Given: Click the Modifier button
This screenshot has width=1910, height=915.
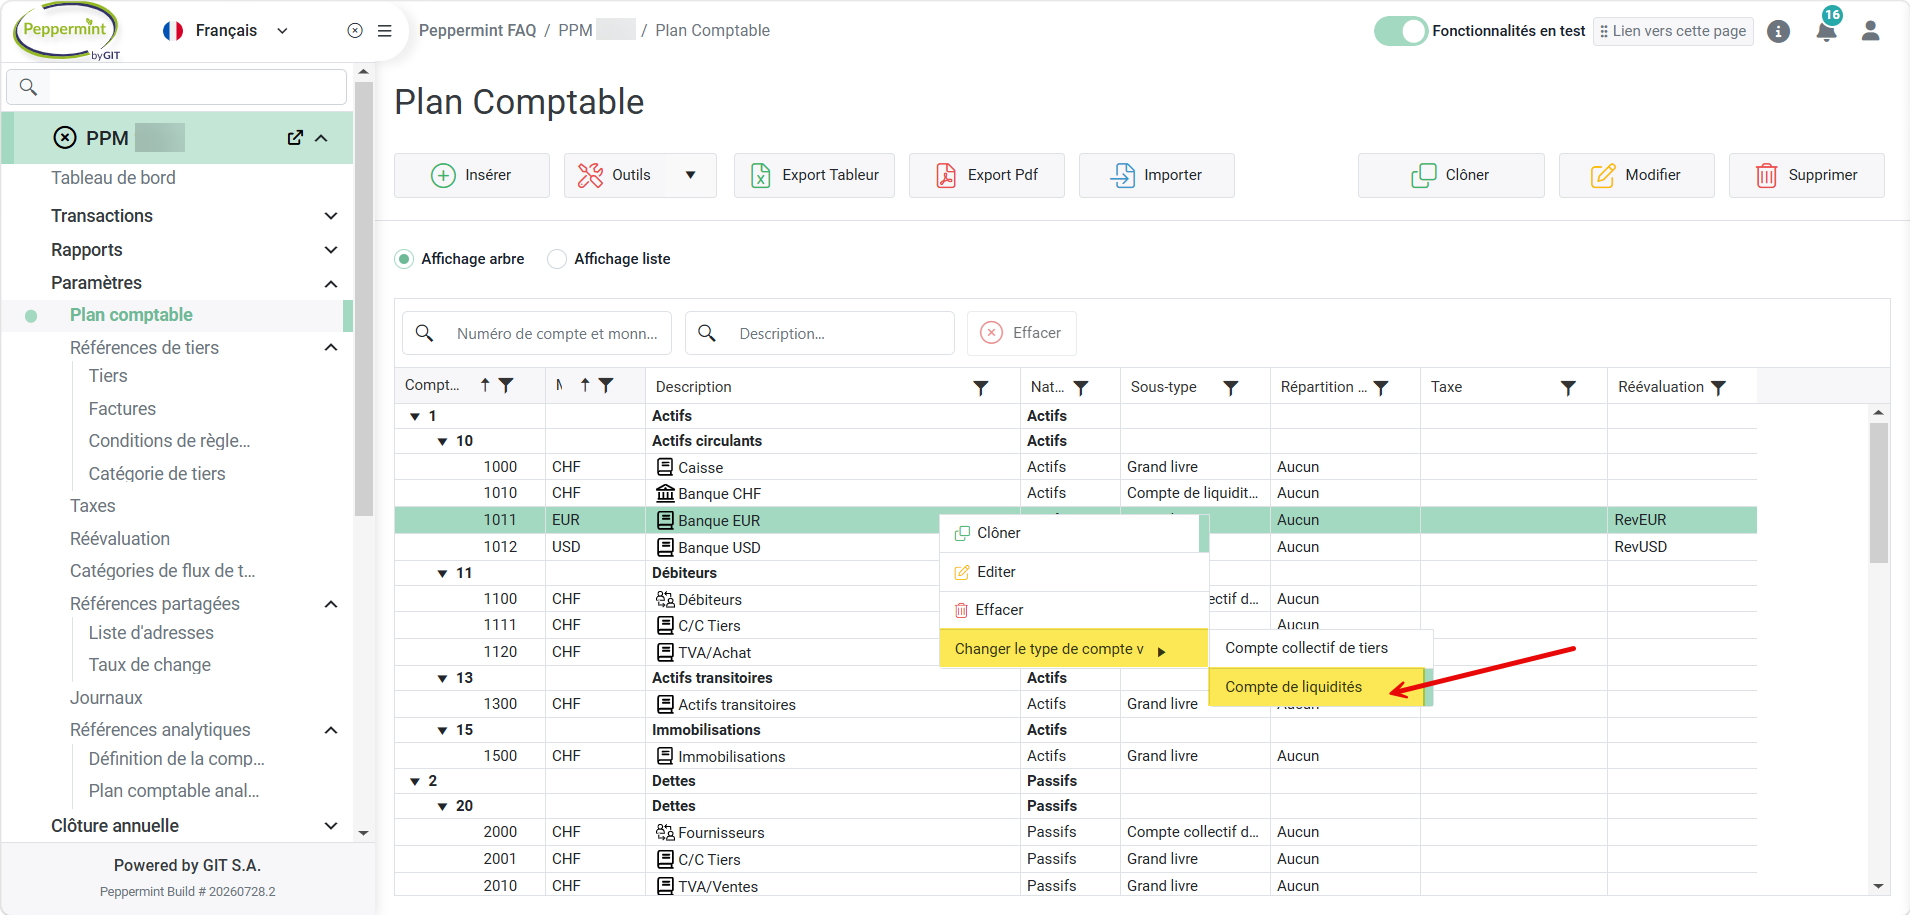Looking at the screenshot, I should [1637, 175].
